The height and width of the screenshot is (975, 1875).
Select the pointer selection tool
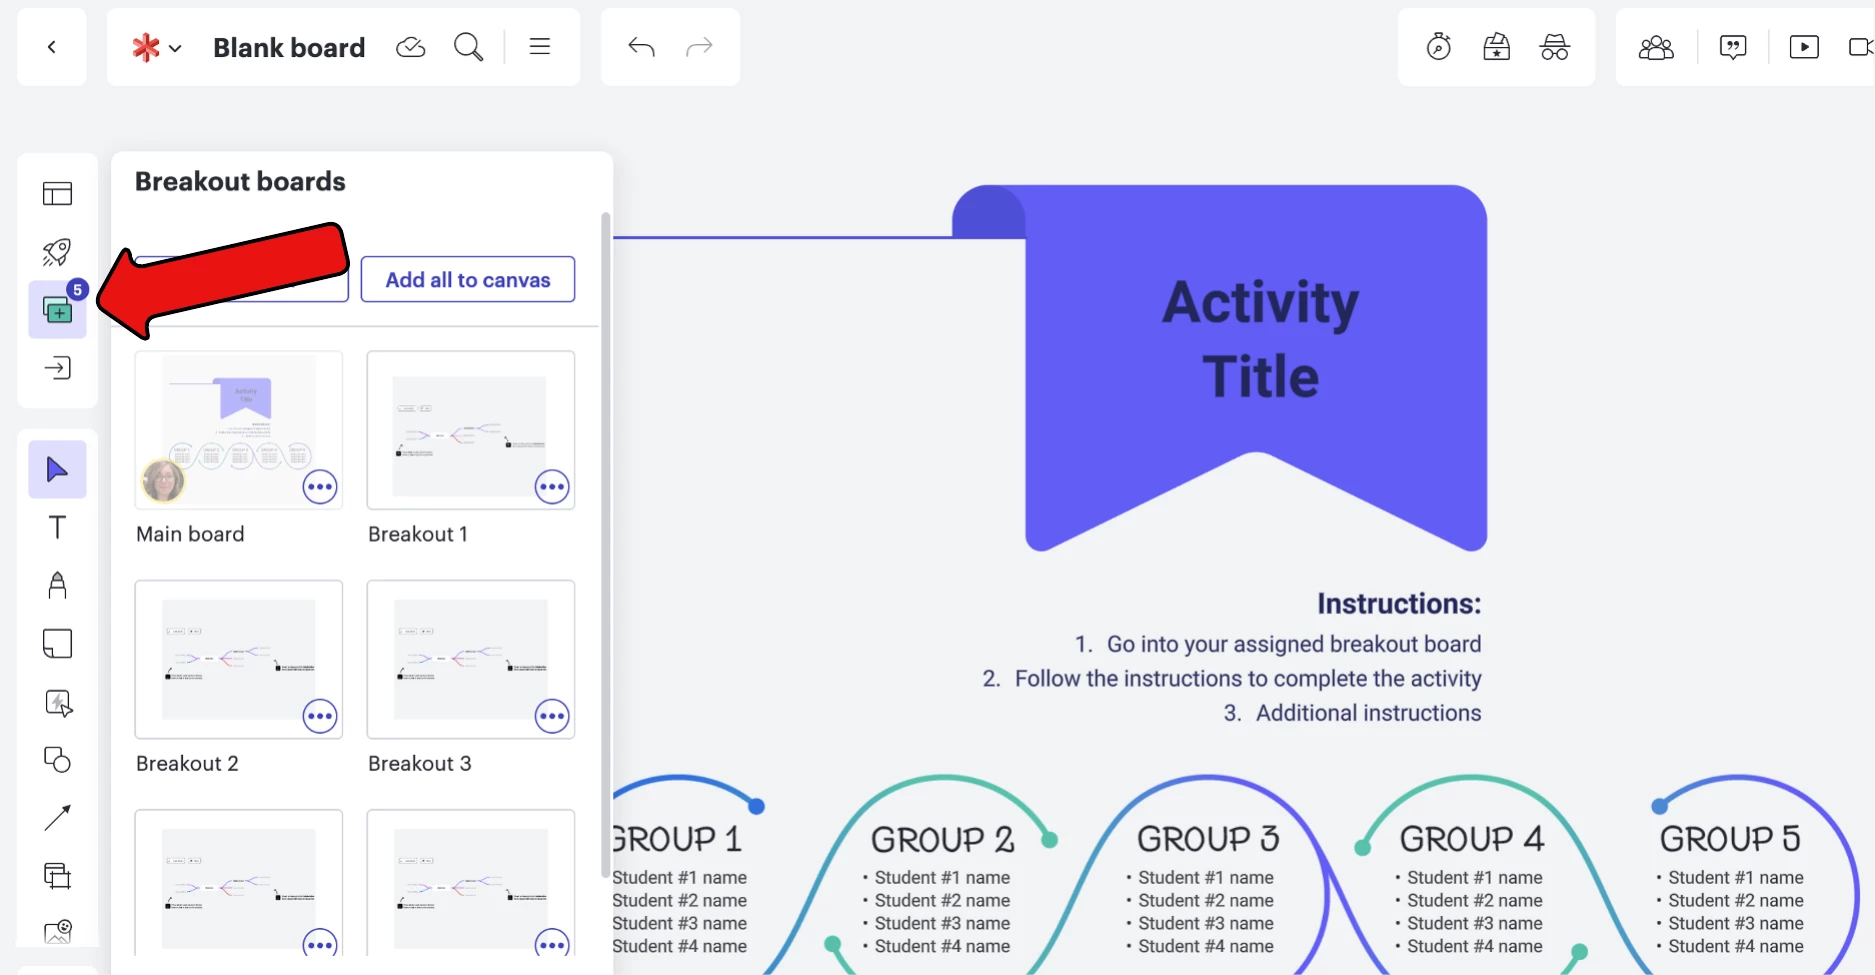[x=57, y=469]
